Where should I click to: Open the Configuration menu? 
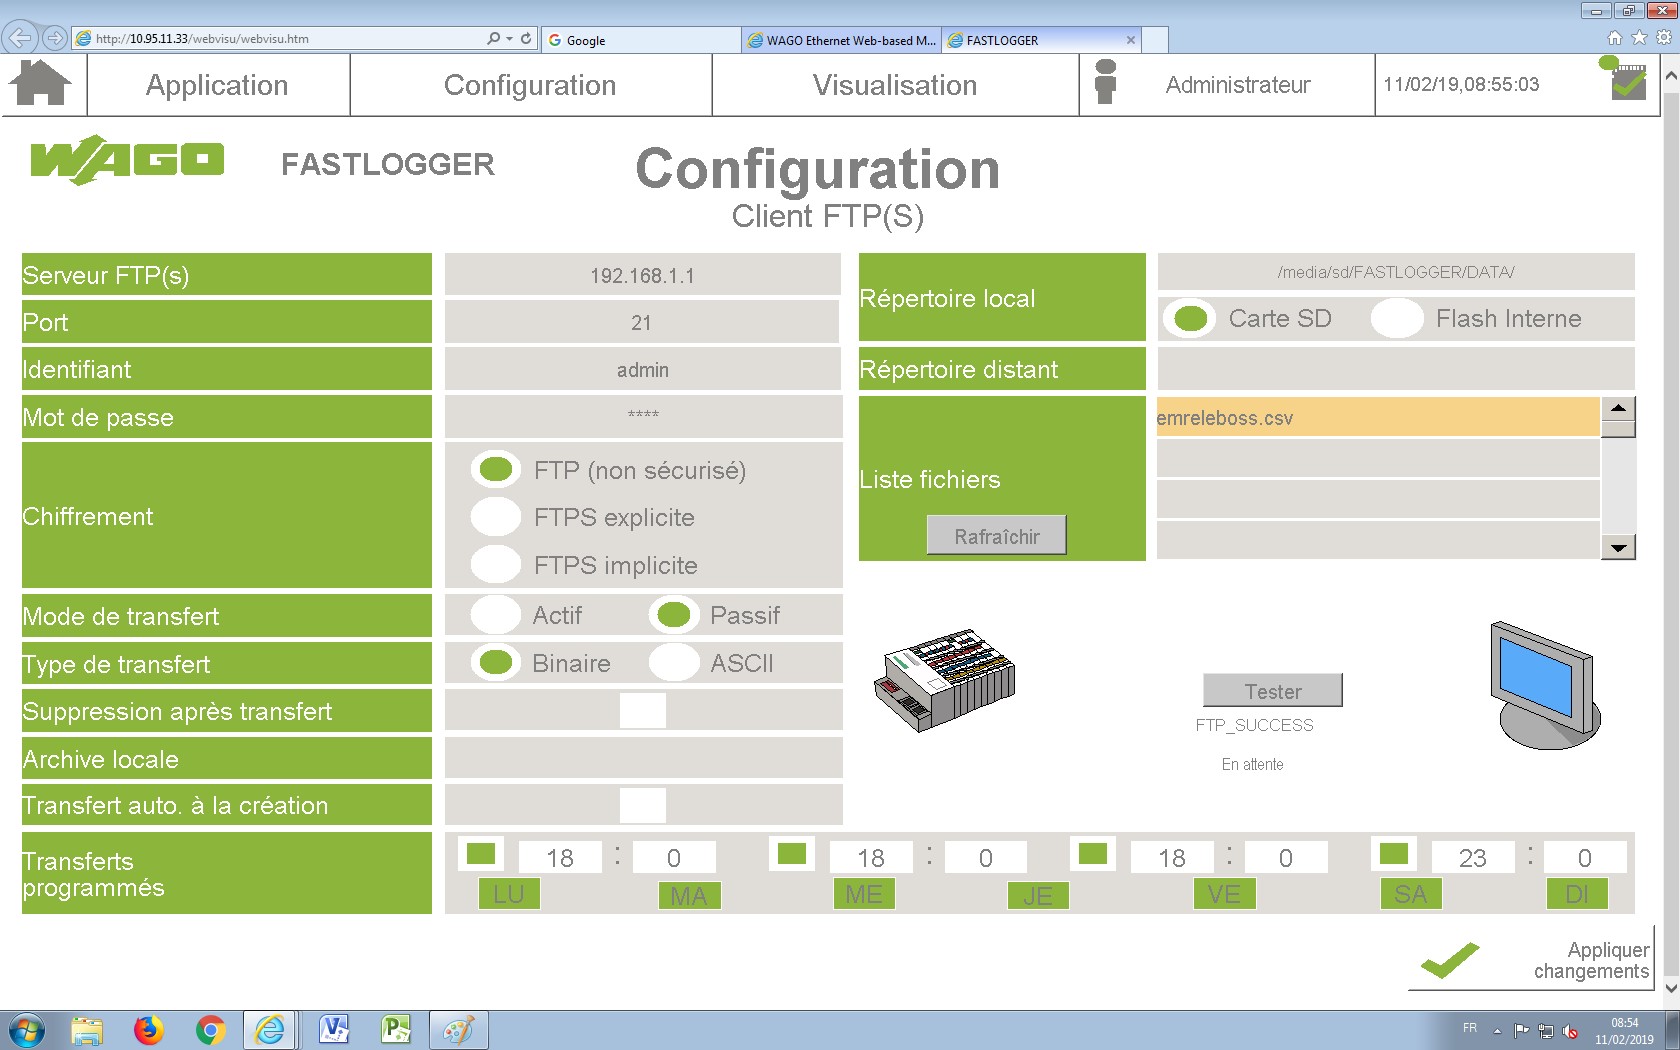coord(530,85)
